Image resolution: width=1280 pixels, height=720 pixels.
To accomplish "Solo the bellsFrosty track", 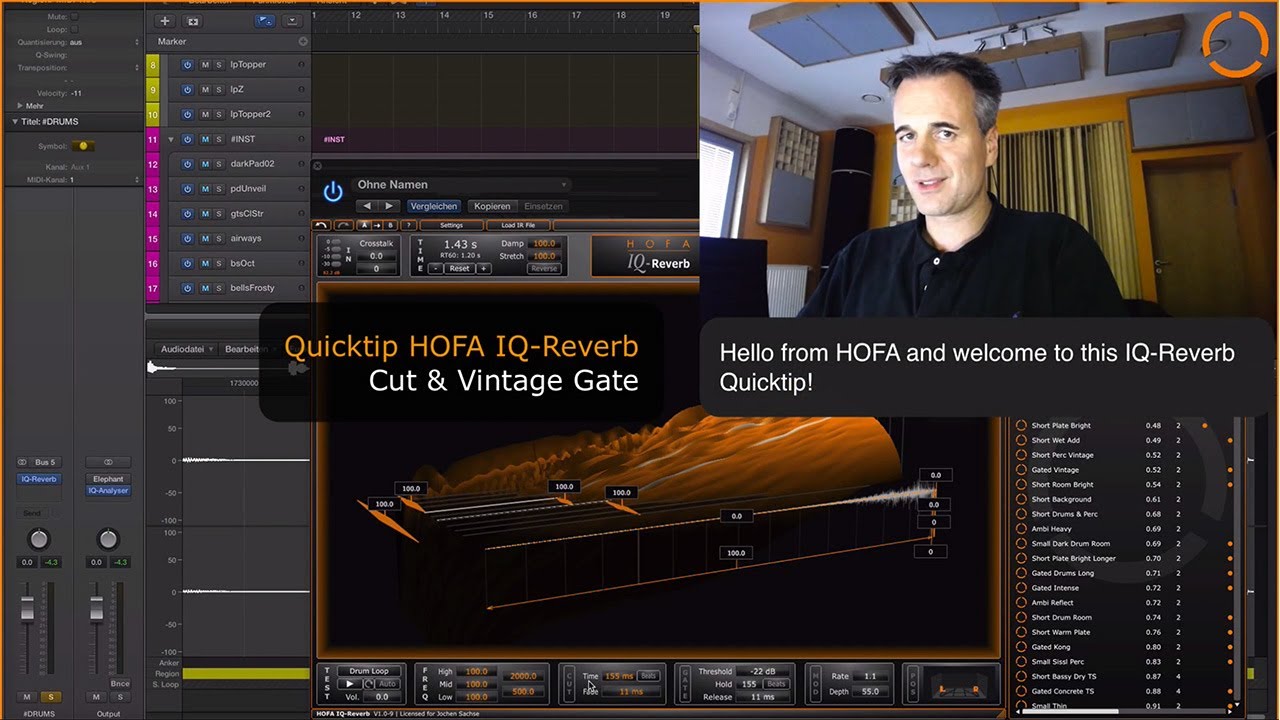I will 219,288.
